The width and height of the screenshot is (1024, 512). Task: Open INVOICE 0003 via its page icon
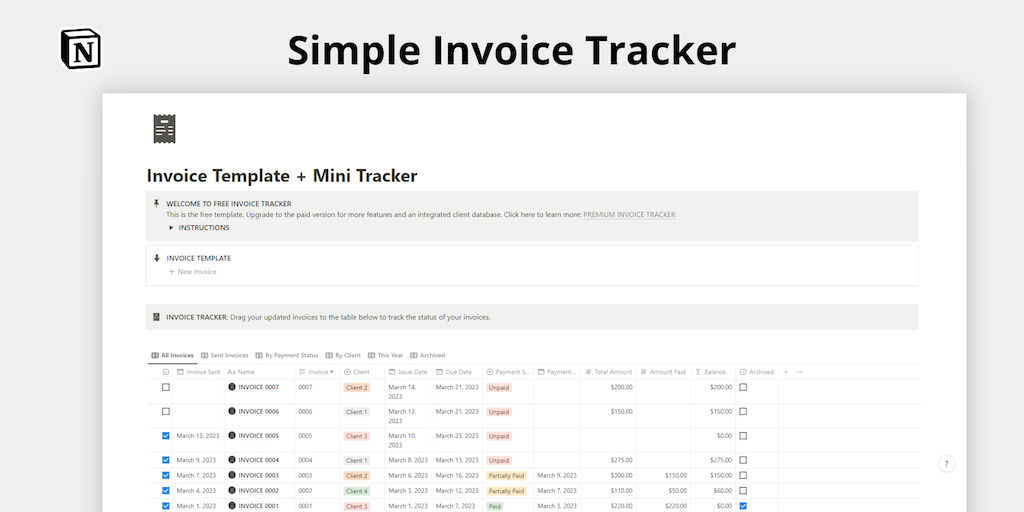click(x=232, y=475)
